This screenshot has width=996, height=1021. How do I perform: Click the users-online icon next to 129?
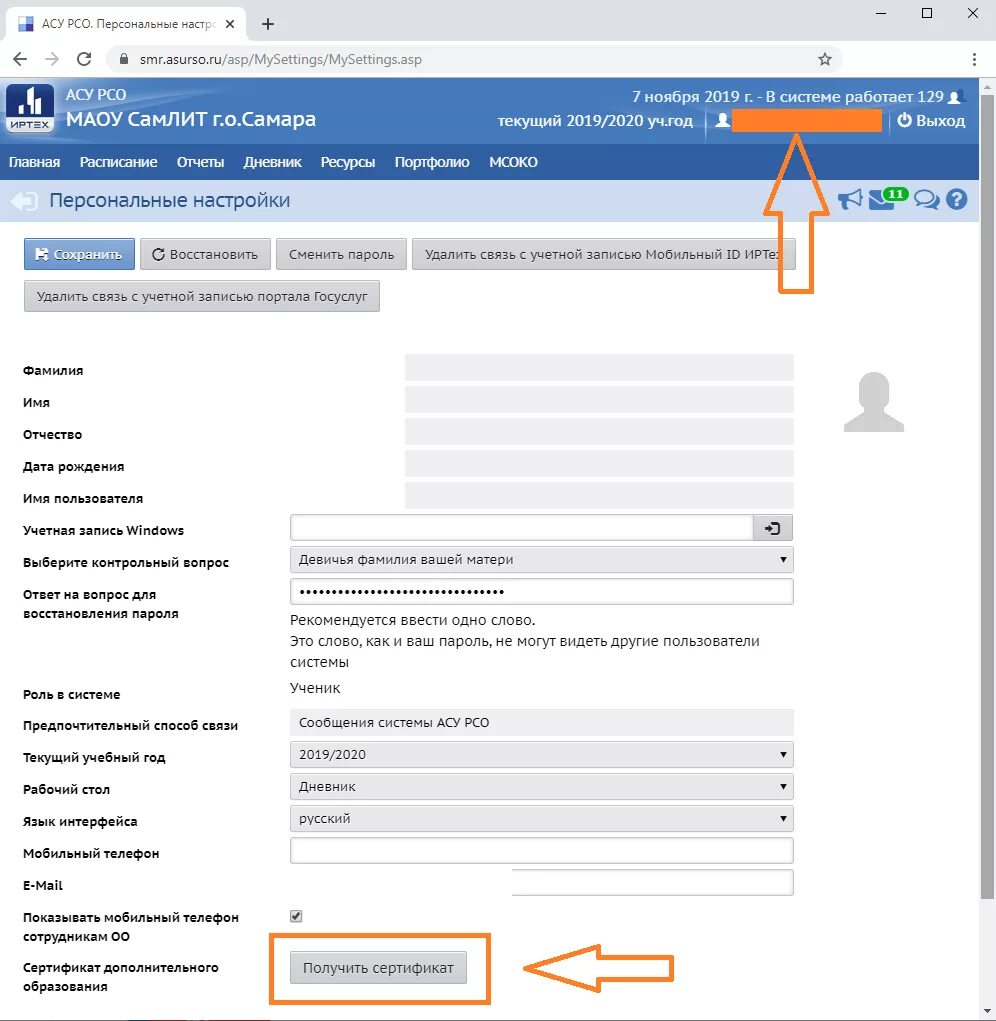pos(956,97)
